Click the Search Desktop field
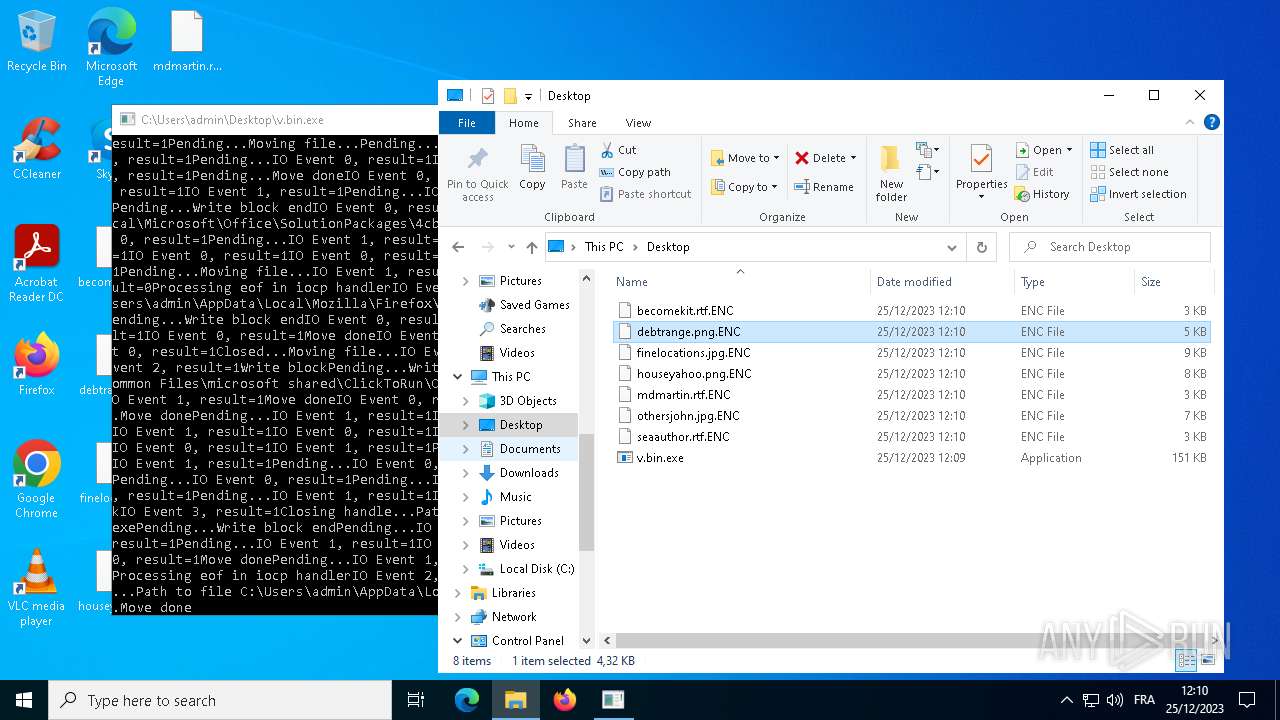1280x720 pixels. (x=1110, y=247)
